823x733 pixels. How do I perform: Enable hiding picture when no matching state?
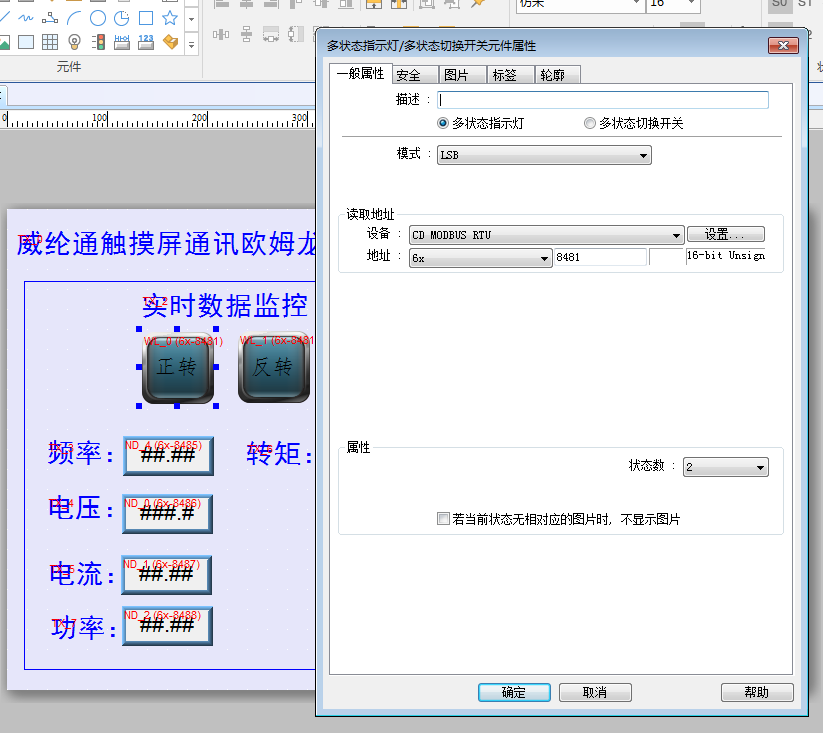click(444, 519)
